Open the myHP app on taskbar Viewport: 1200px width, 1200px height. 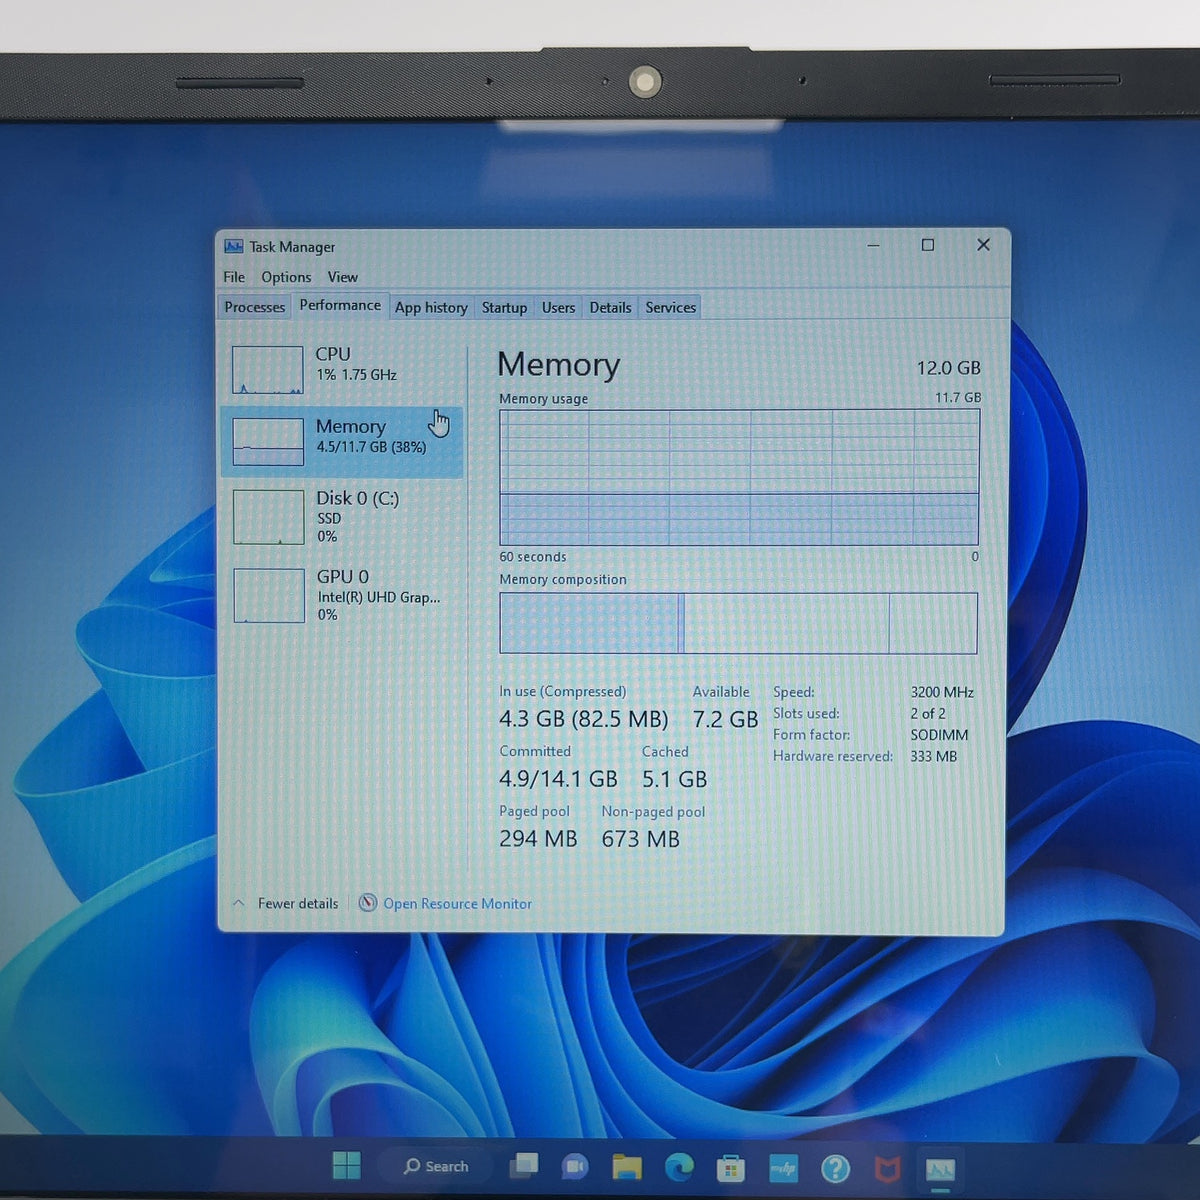(x=783, y=1167)
